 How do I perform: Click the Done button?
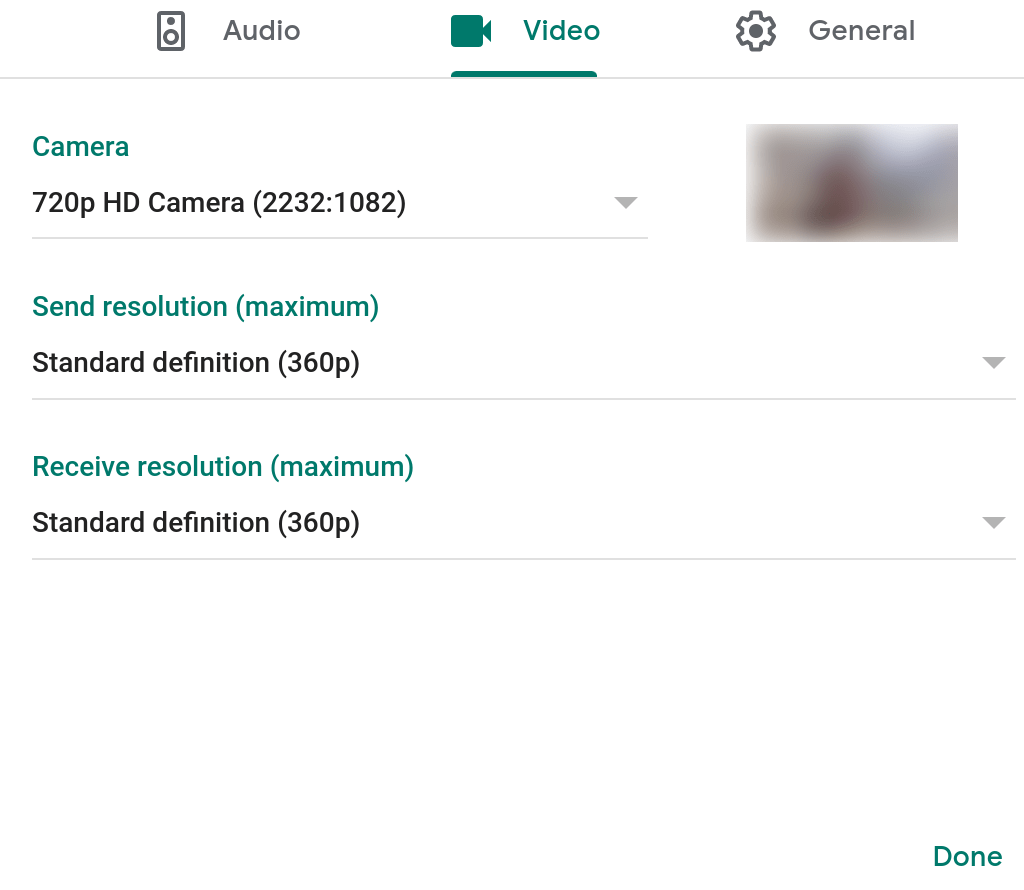coord(966,856)
